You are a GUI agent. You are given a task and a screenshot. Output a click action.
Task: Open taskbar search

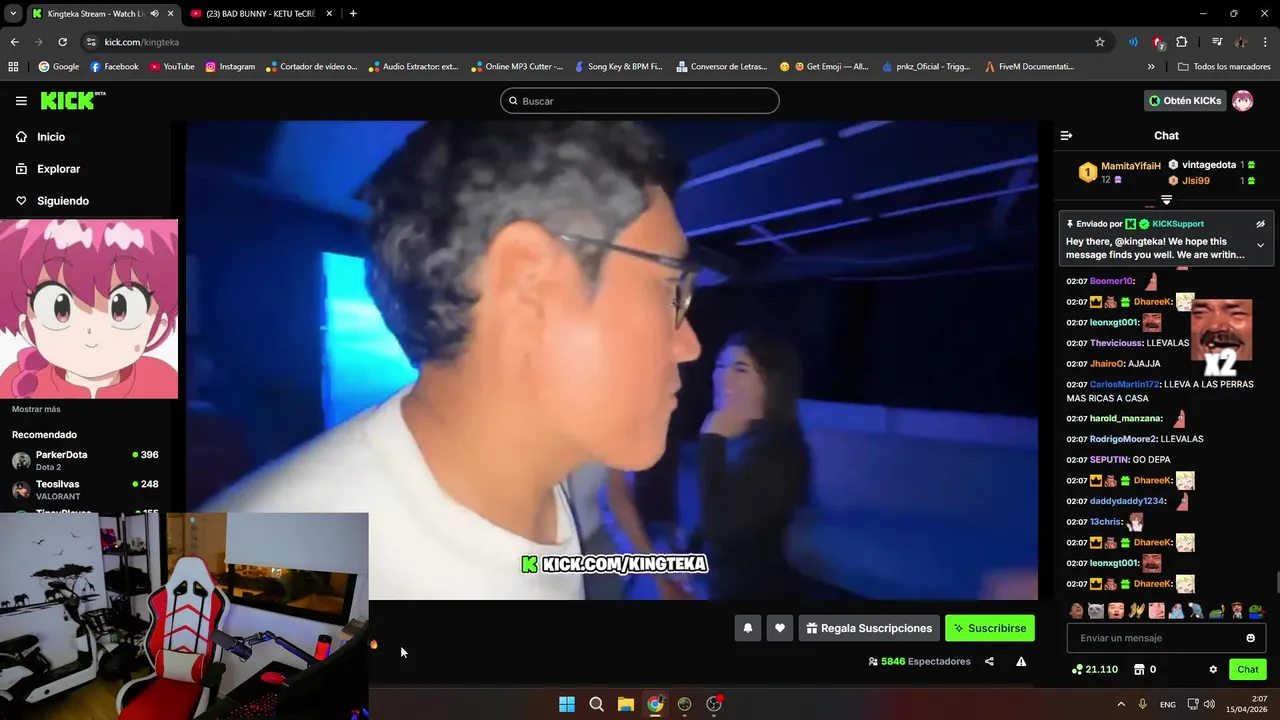596,704
